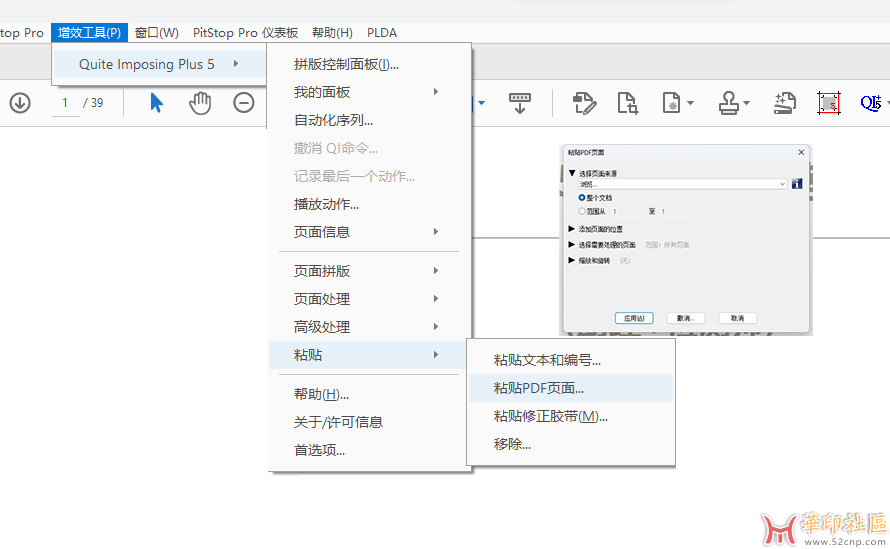Click the current page number field

coord(65,103)
